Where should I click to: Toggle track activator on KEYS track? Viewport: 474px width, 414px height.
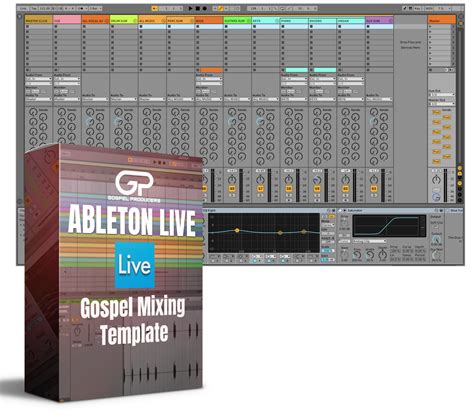[x=260, y=189]
